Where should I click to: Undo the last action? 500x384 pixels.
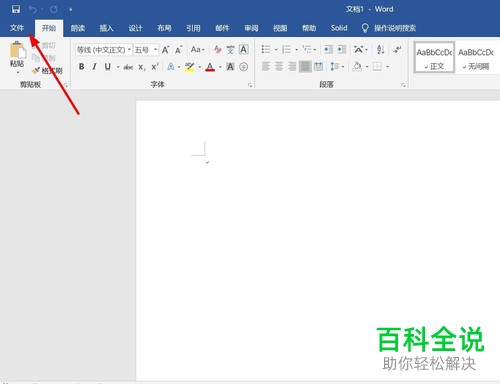32,9
